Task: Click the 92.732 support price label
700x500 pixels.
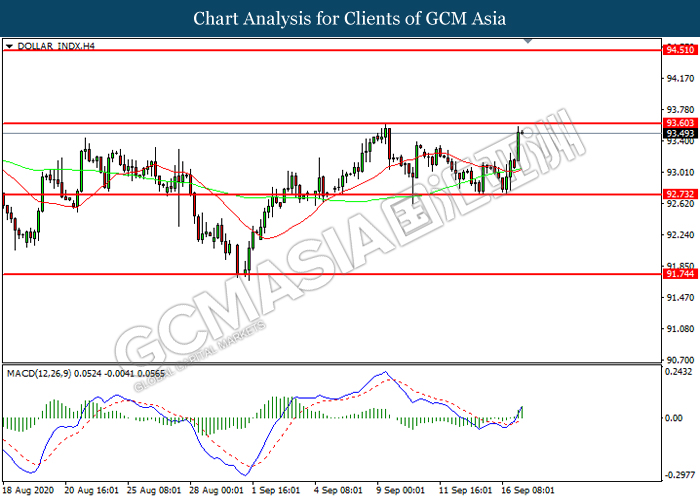Action: coord(680,194)
